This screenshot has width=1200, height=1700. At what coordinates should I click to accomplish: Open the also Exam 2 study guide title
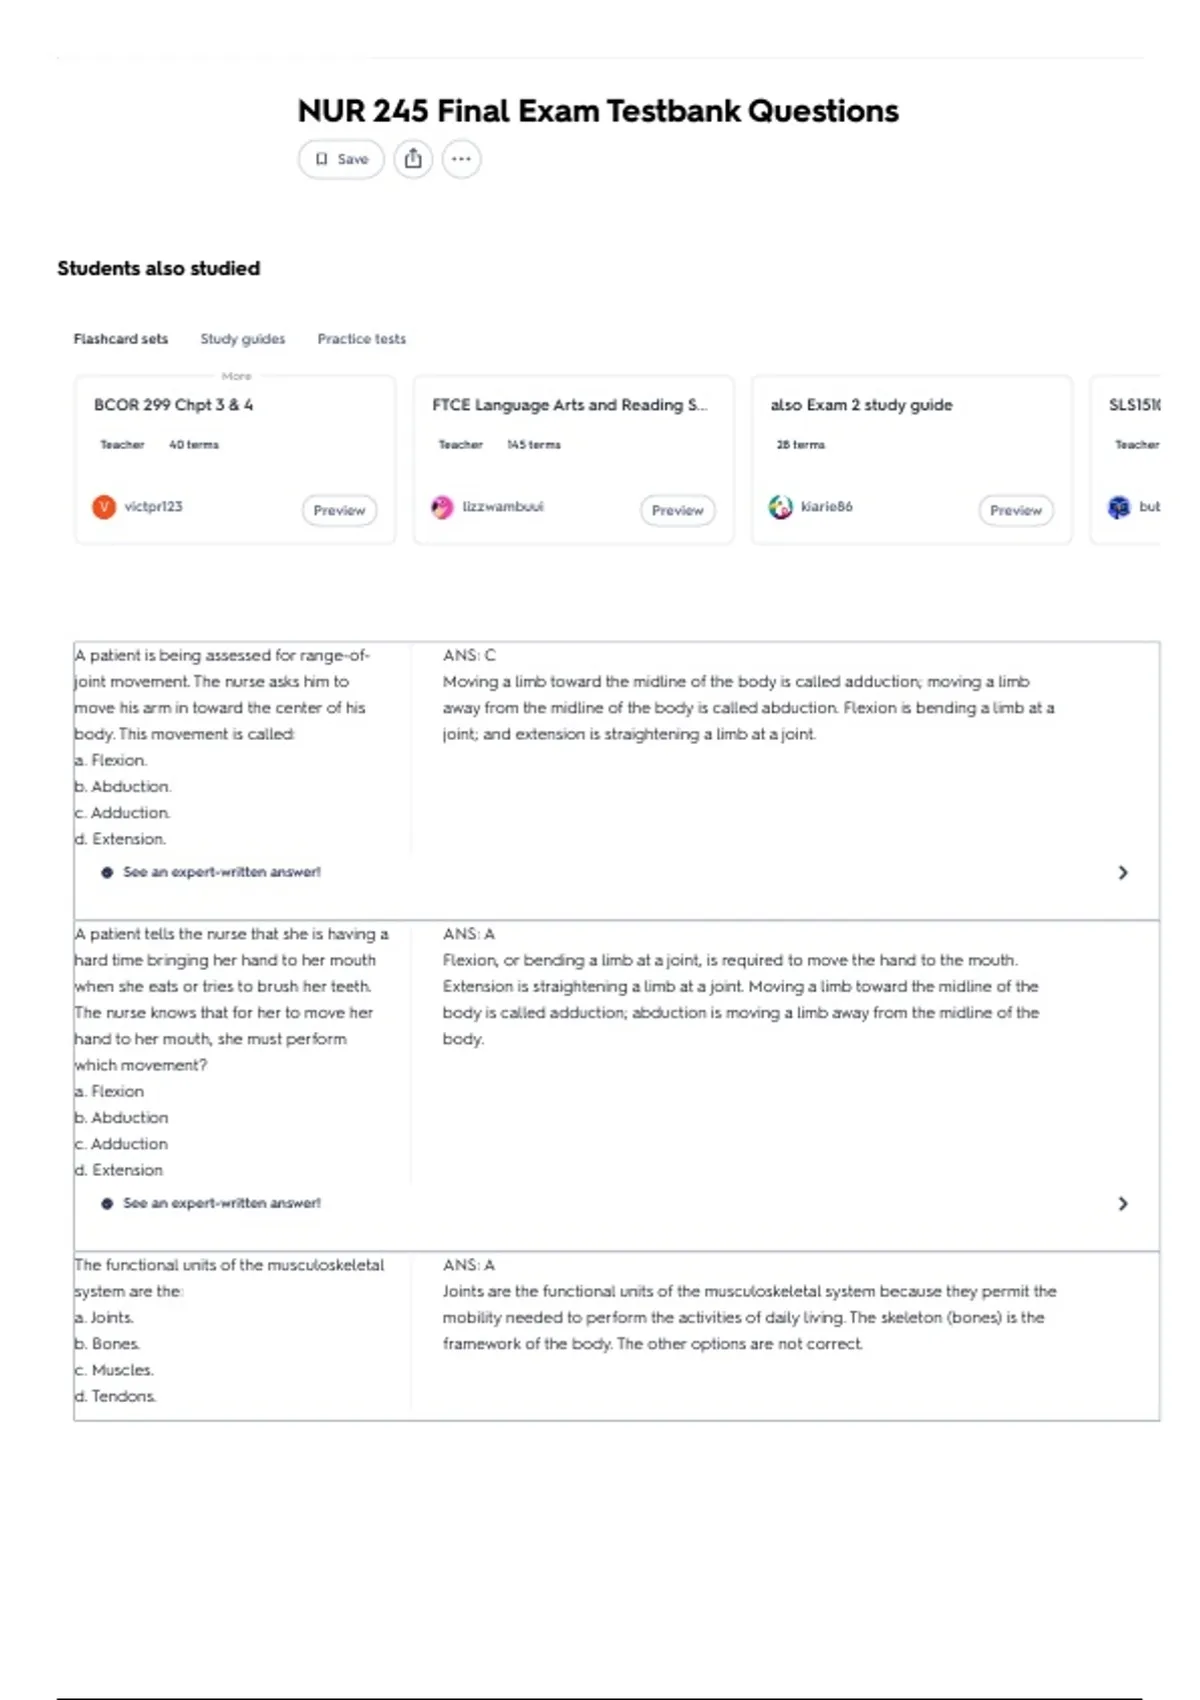(x=861, y=405)
